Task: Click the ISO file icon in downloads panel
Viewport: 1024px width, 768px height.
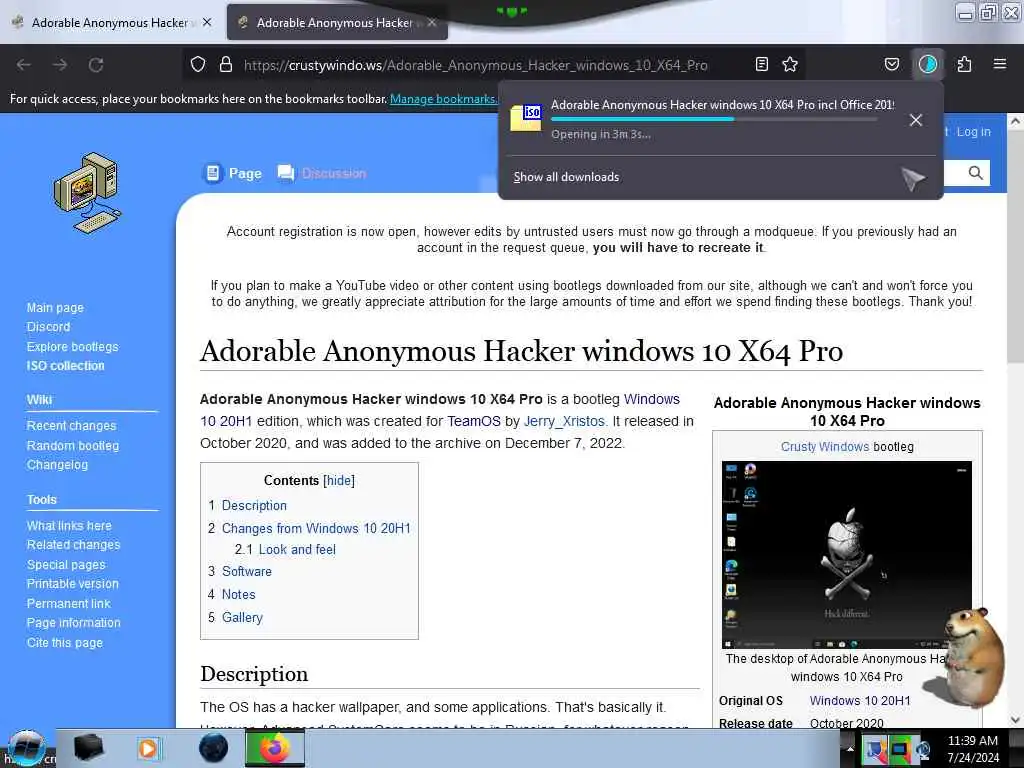Action: click(526, 118)
